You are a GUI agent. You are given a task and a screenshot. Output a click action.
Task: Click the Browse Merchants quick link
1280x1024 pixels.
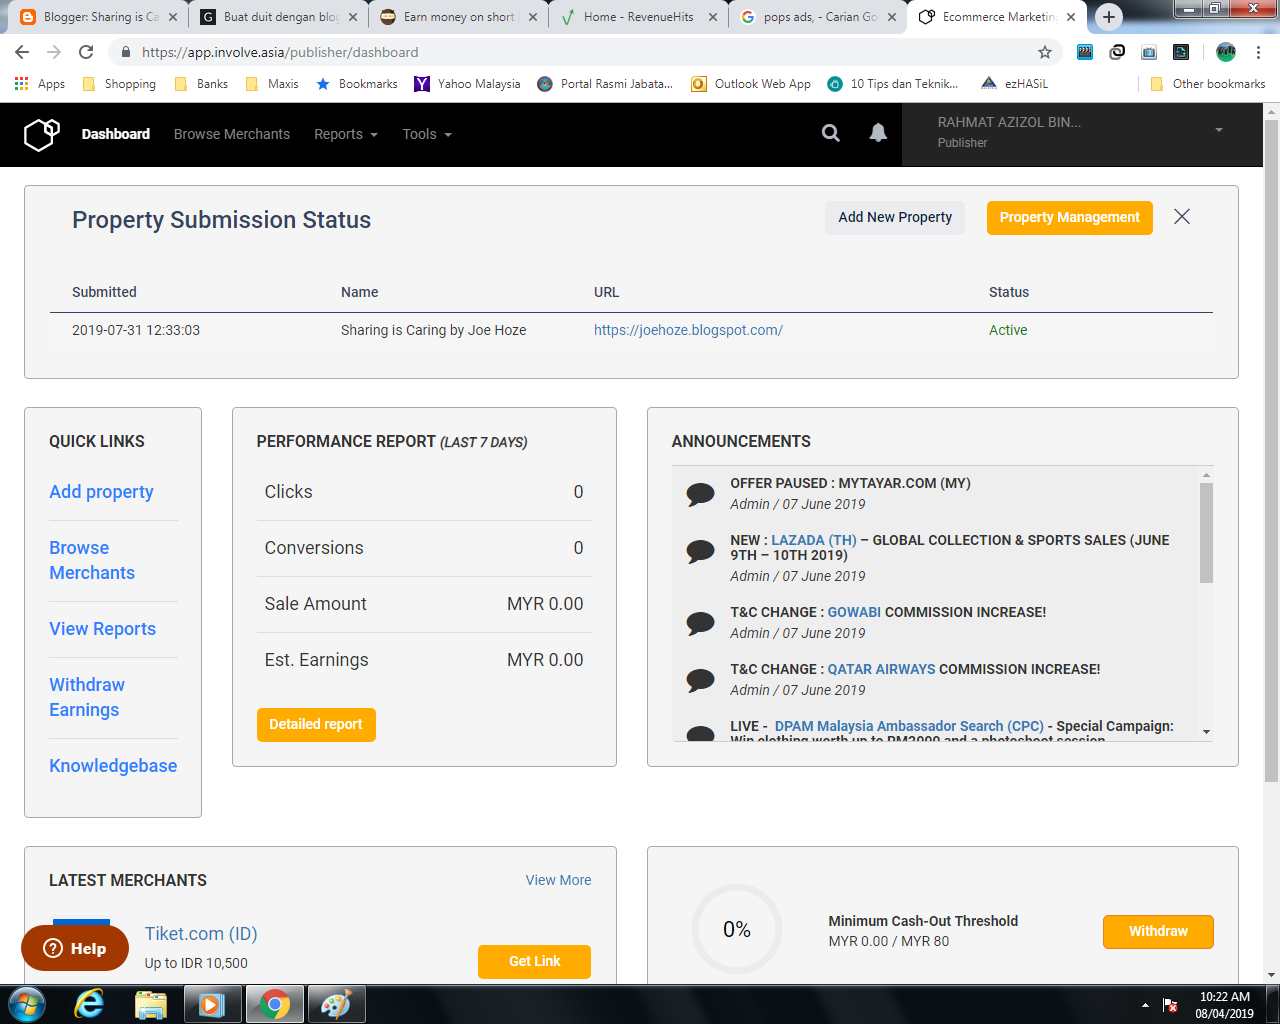coord(92,560)
